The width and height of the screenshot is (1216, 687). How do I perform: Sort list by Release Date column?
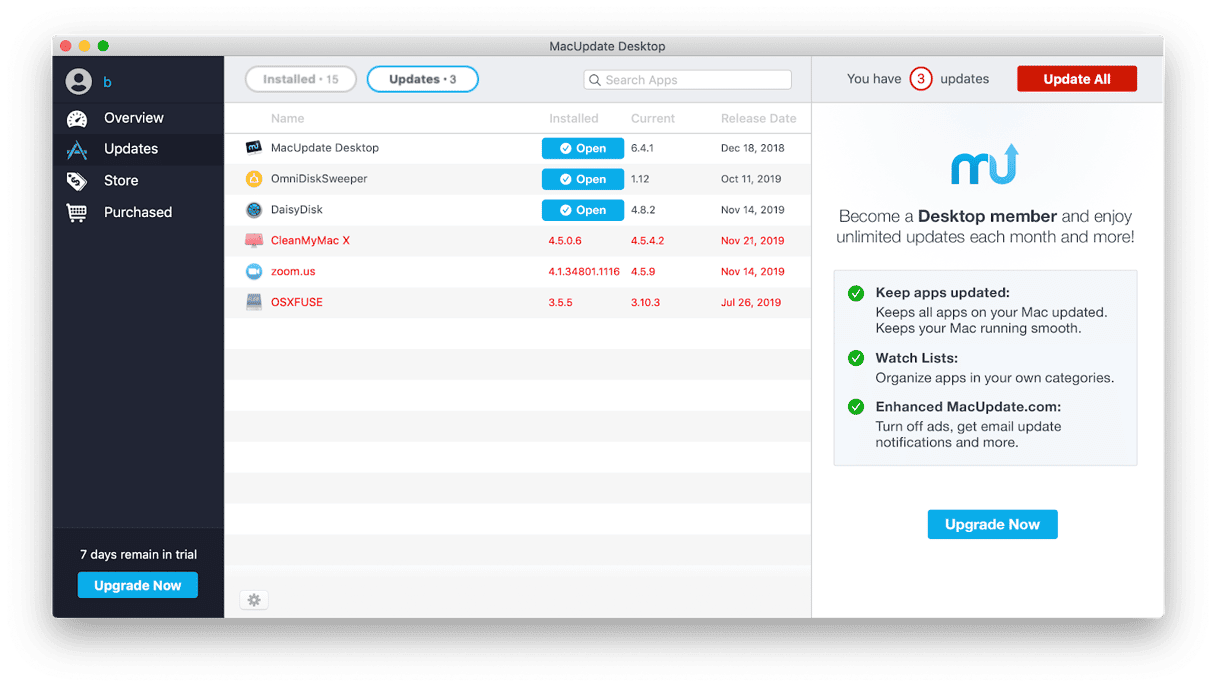[x=758, y=118]
